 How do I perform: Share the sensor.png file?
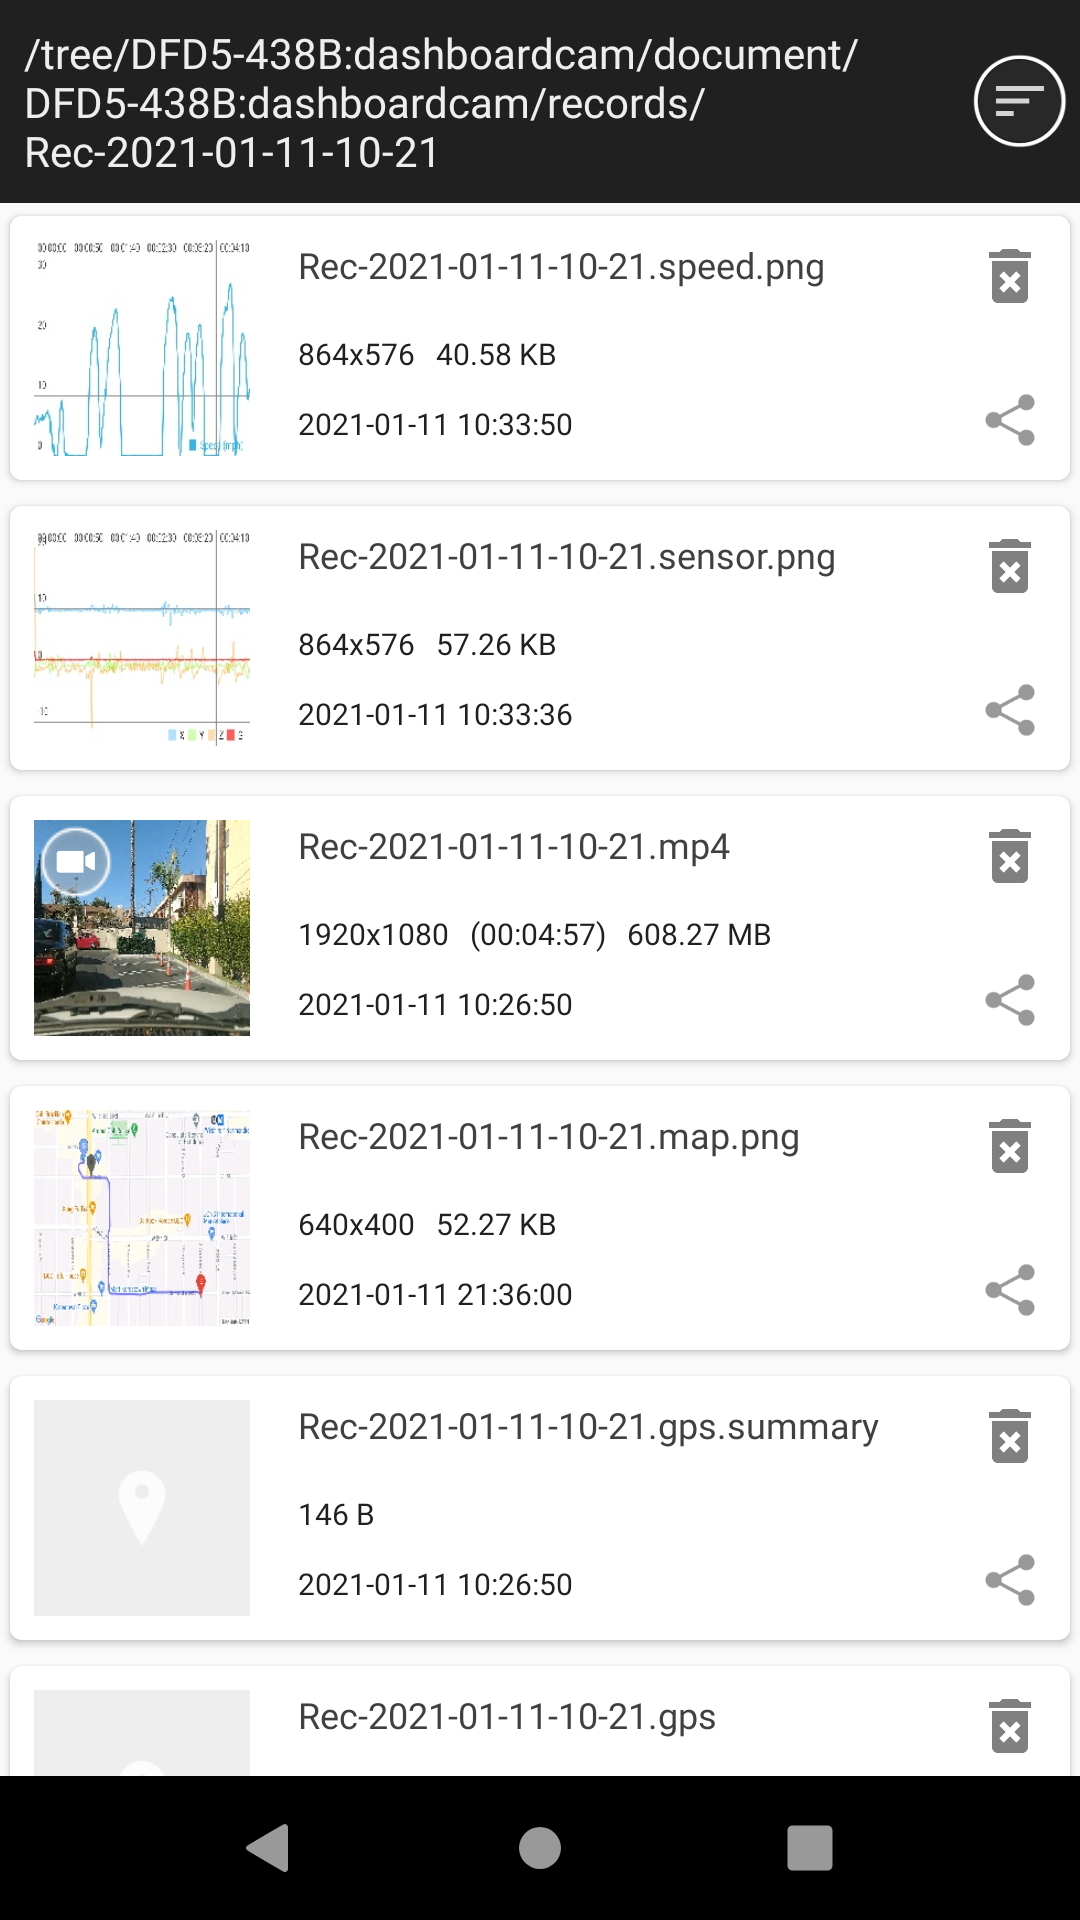[1010, 710]
